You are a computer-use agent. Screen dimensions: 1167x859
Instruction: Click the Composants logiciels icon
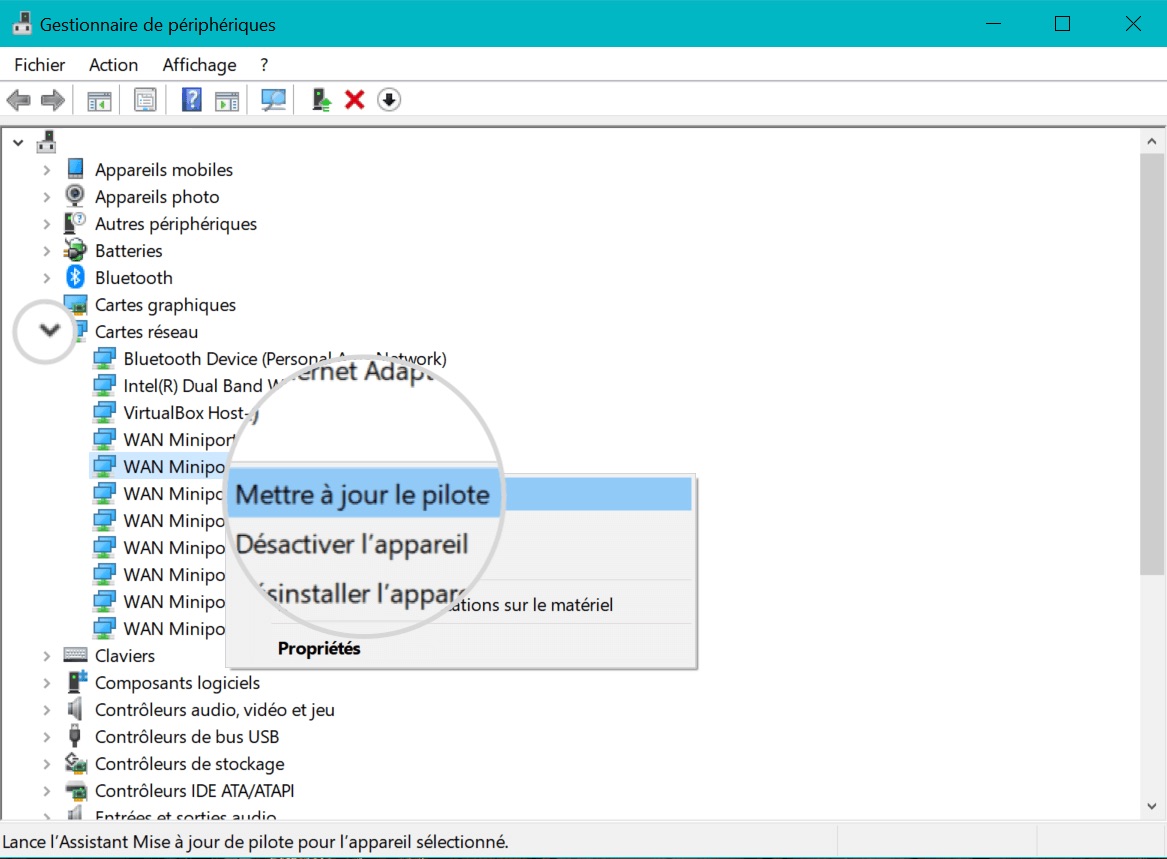[77, 682]
